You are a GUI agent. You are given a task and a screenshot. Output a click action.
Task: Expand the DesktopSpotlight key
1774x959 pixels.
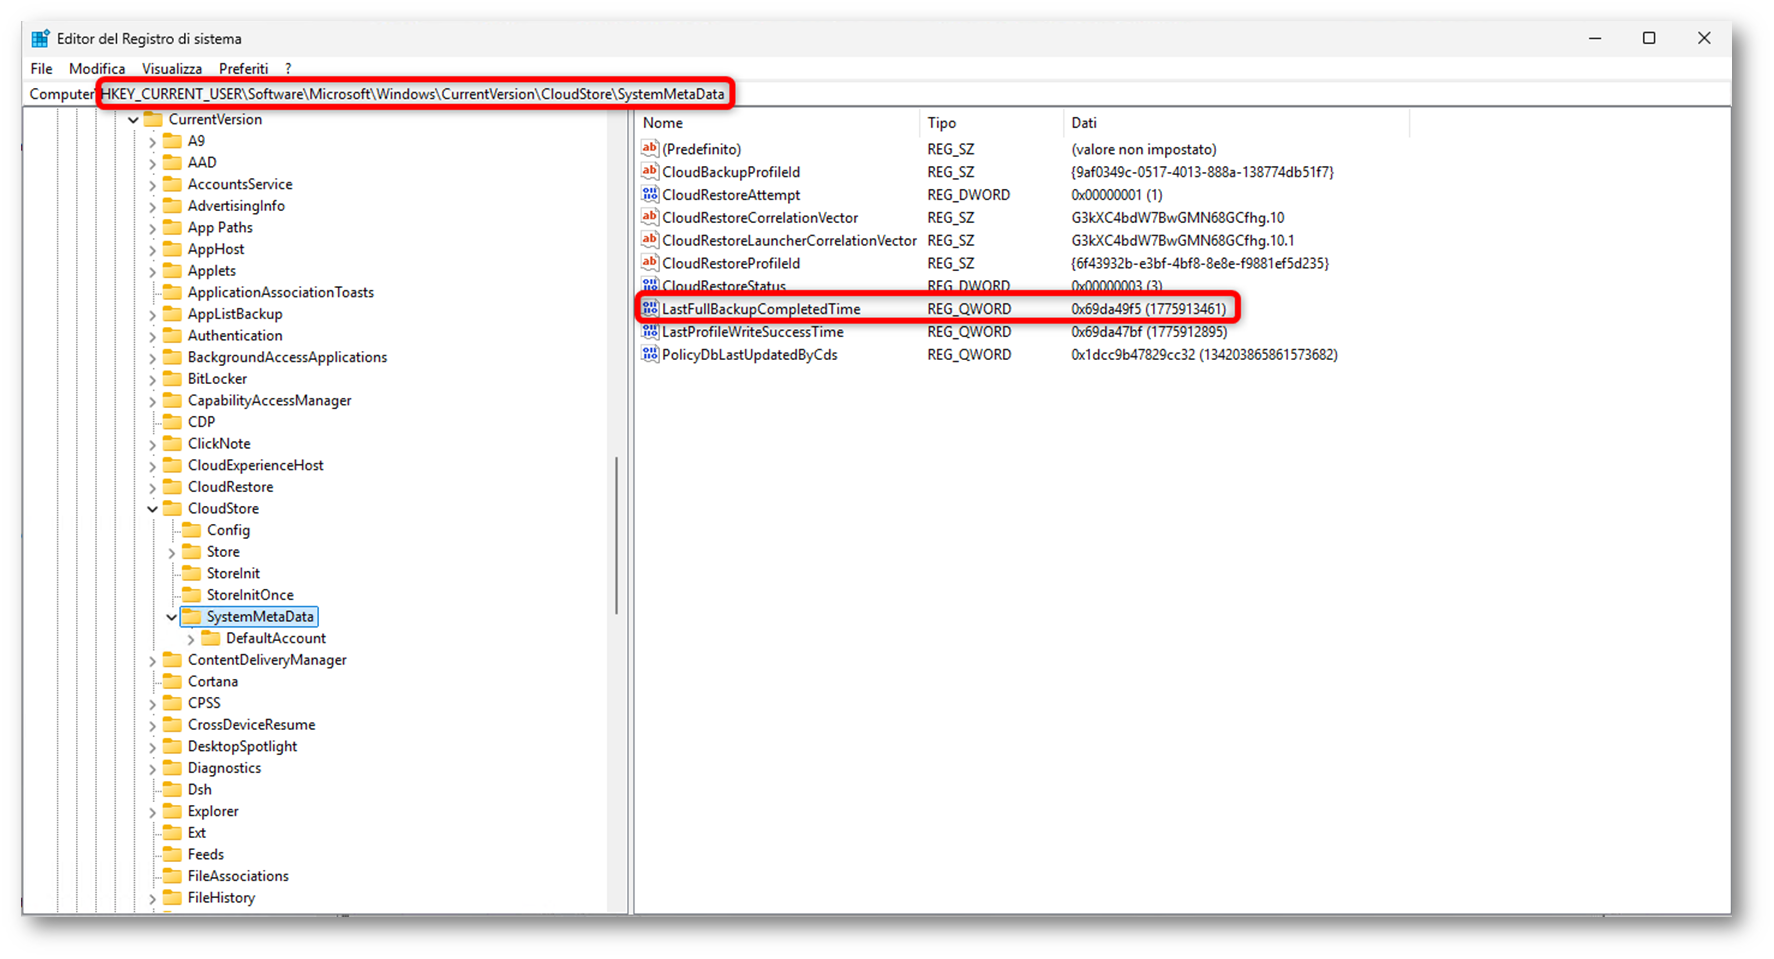(153, 747)
